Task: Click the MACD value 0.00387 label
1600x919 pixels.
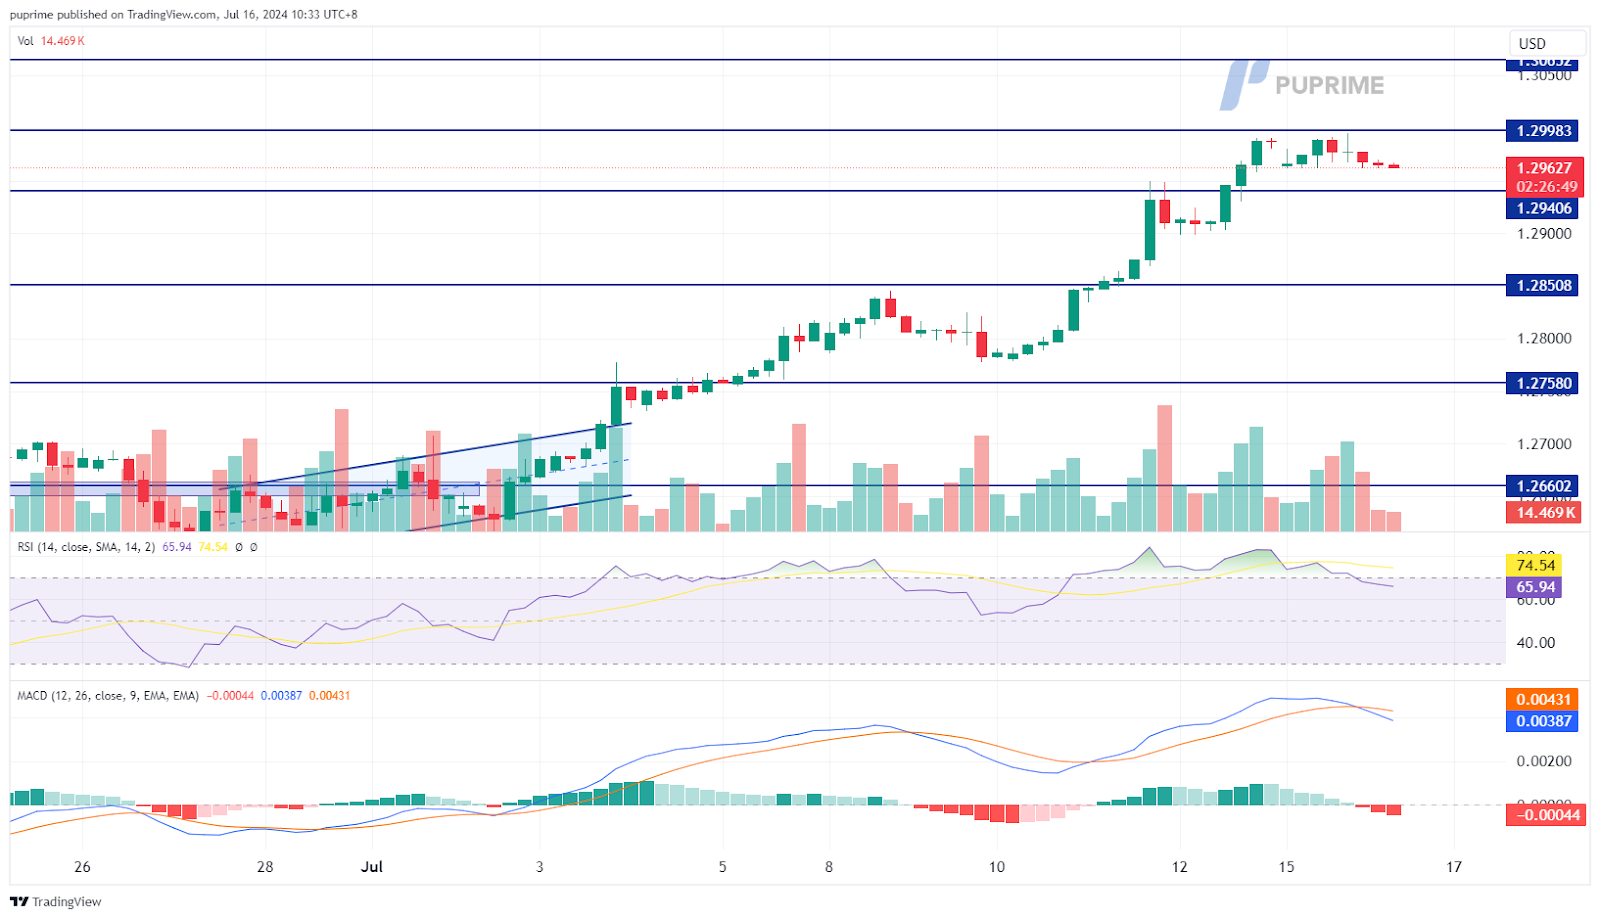Action: pos(1542,721)
